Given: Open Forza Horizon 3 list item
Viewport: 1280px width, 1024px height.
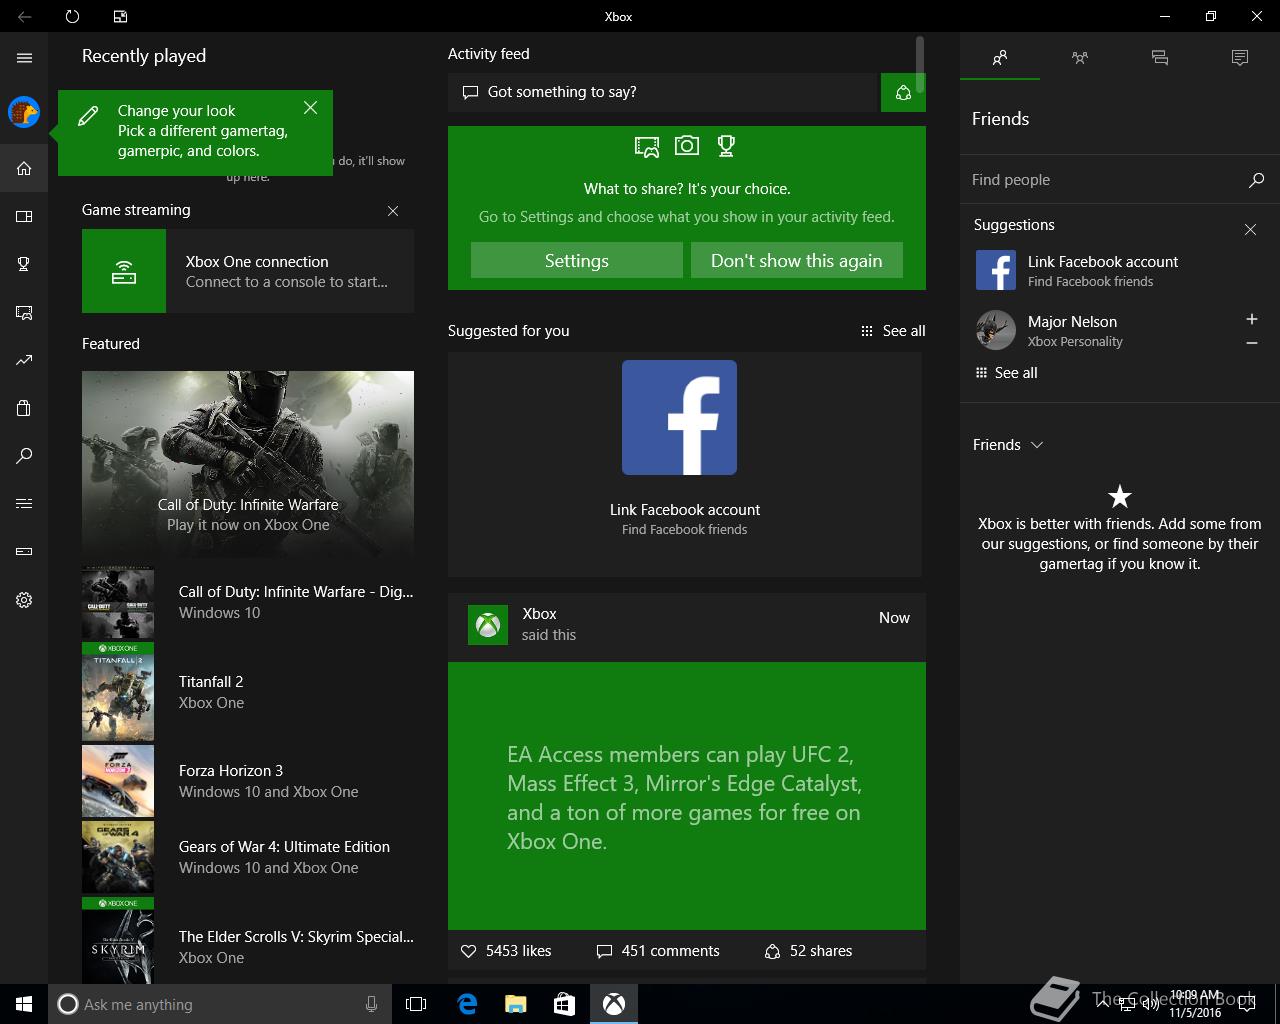Looking at the screenshot, I should (x=248, y=781).
